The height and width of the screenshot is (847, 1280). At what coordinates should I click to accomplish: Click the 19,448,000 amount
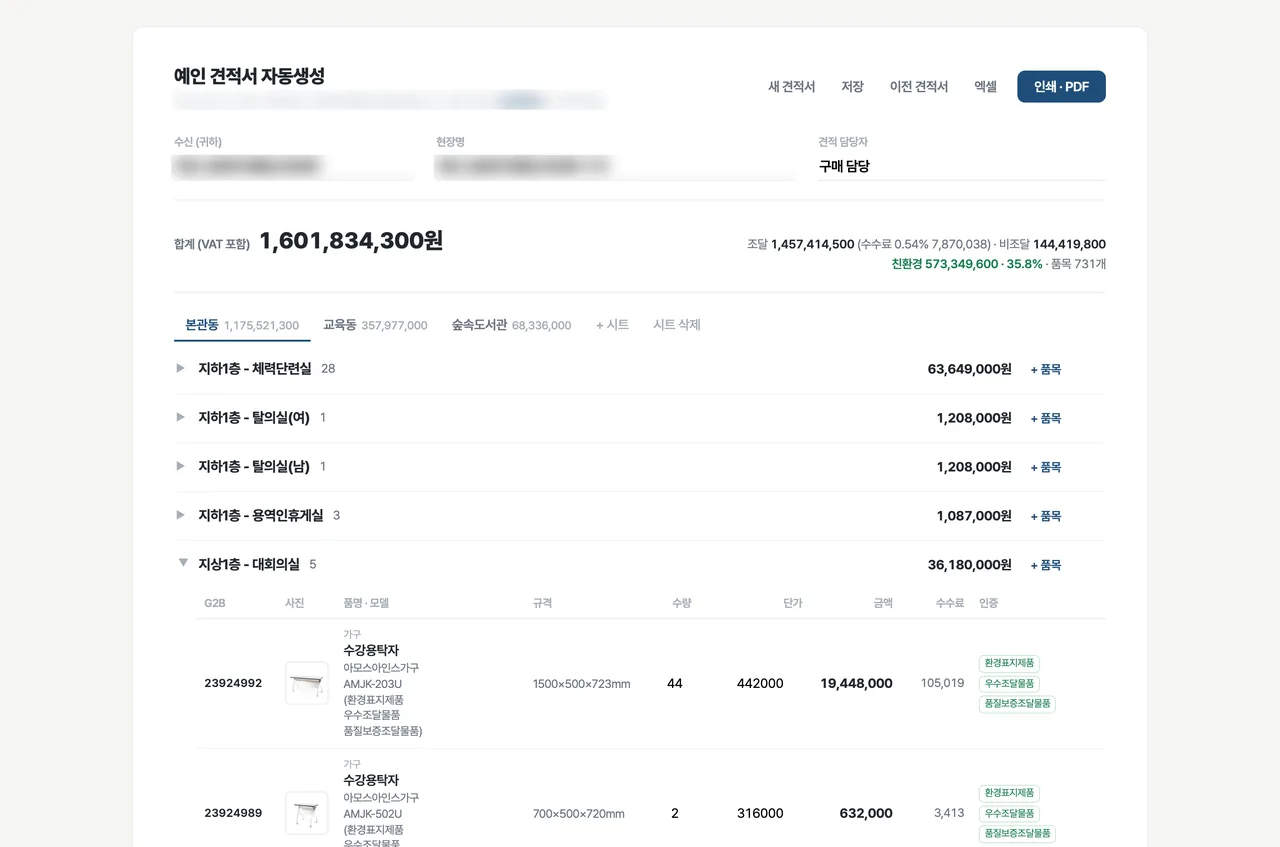(x=856, y=683)
